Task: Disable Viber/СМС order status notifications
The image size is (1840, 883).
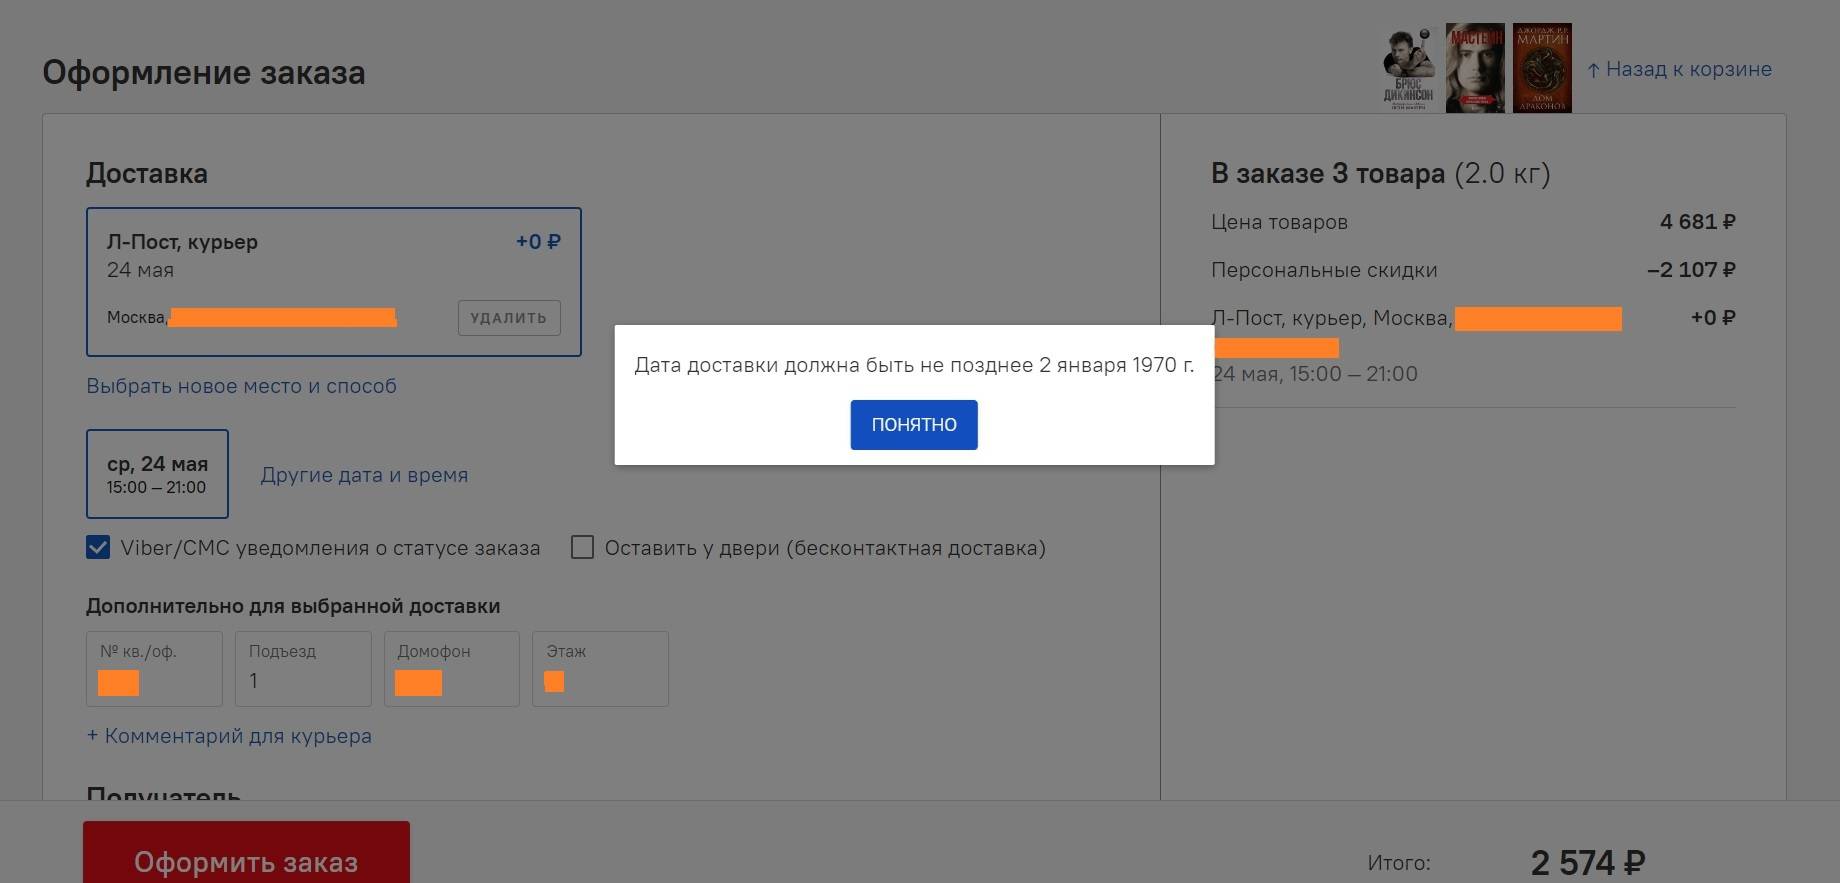Action: click(98, 548)
